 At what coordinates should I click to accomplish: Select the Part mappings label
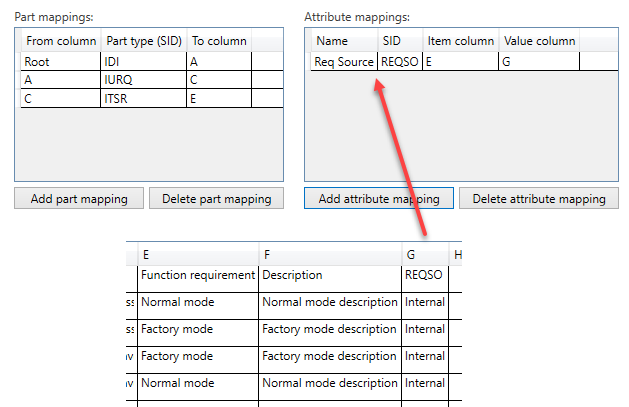point(54,17)
